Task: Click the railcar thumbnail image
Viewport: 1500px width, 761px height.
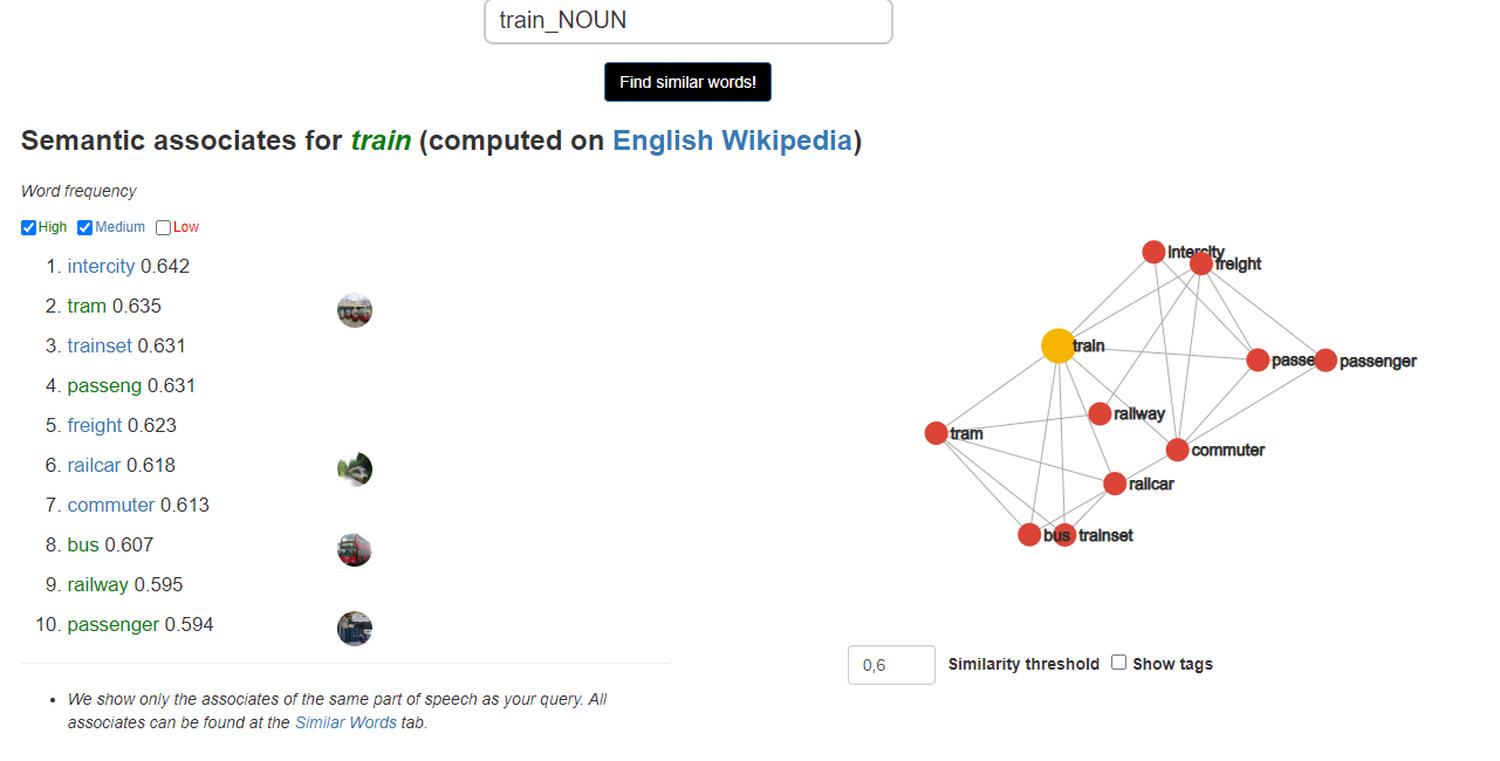Action: (354, 468)
